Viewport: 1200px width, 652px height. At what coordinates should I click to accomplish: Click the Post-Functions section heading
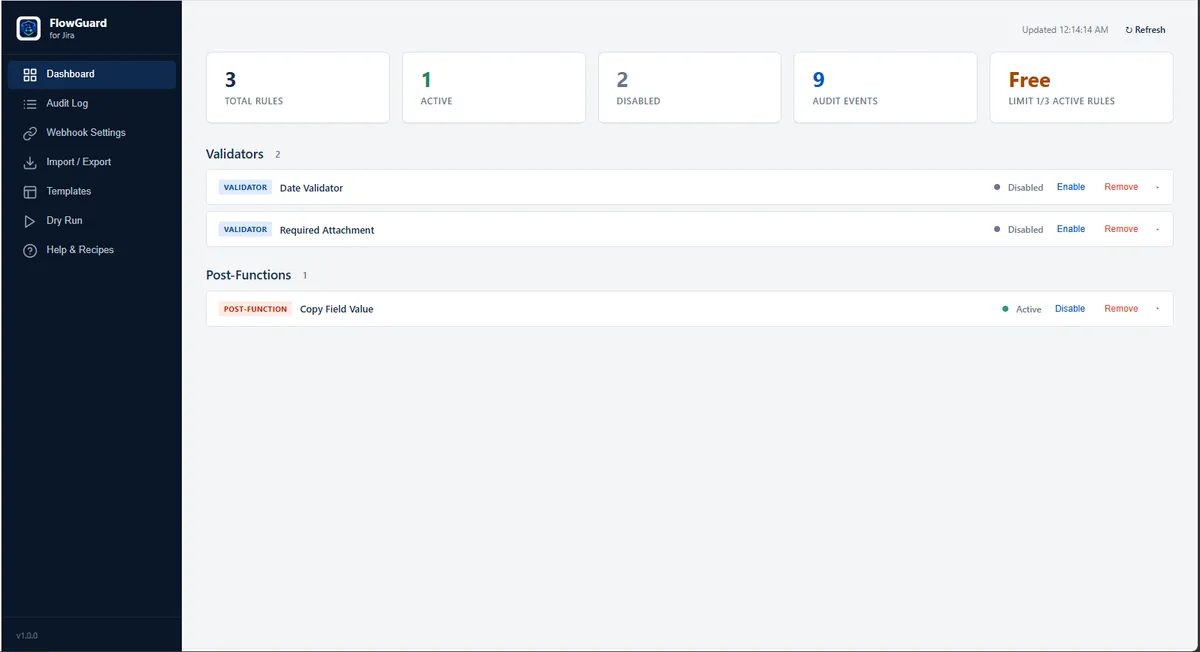pos(249,275)
